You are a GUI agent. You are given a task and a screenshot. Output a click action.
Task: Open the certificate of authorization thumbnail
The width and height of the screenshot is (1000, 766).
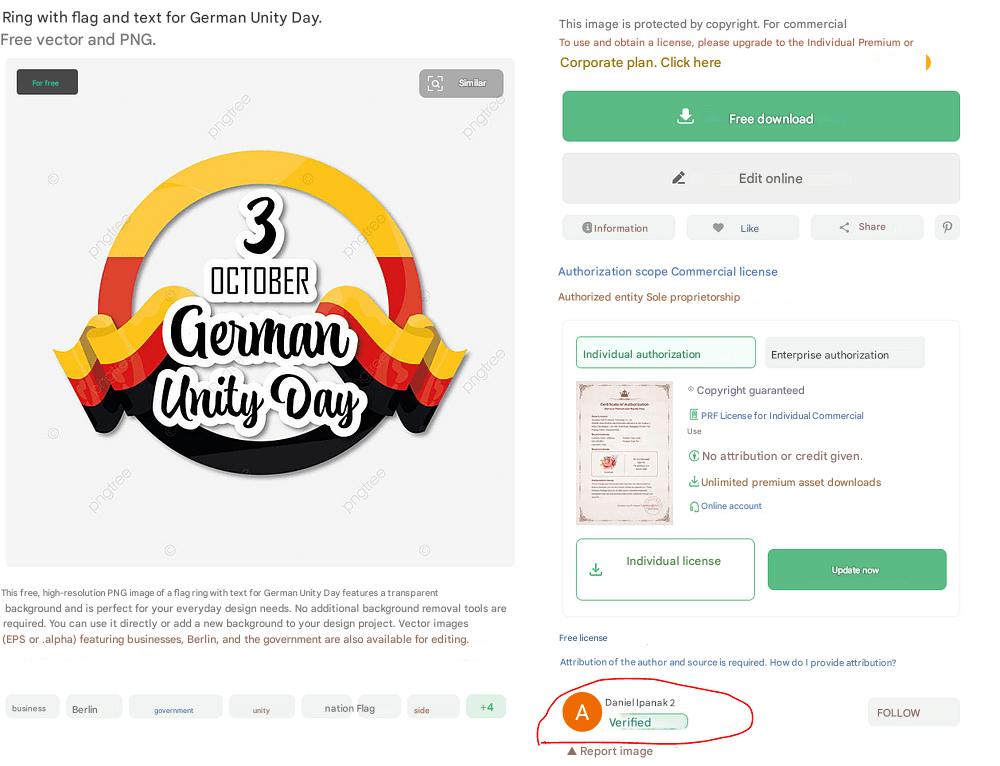624,453
